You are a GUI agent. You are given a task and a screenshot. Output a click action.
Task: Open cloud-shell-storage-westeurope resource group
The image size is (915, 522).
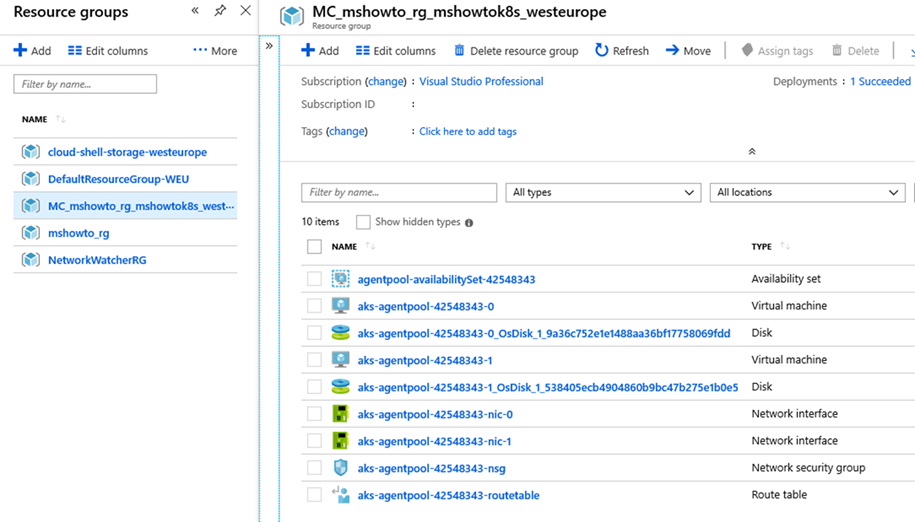[127, 152]
